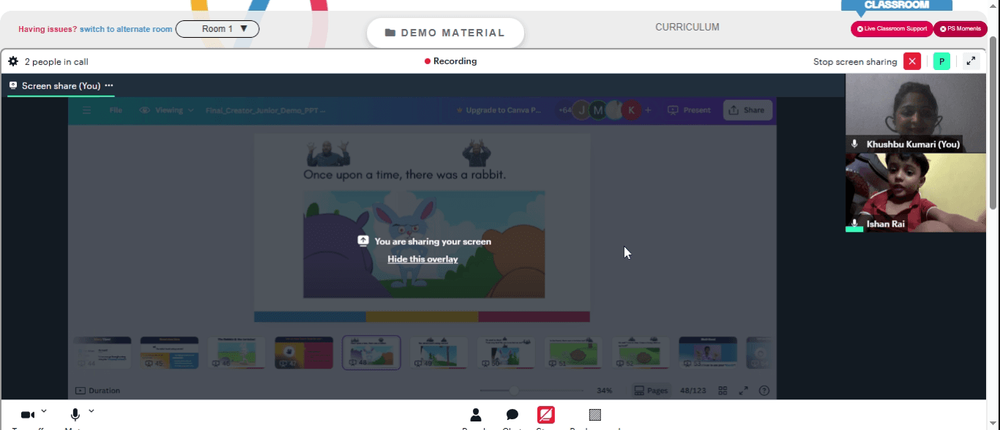Image resolution: width=1000 pixels, height=430 pixels.
Task: Click the M collaborator avatar
Action: [x=598, y=110]
